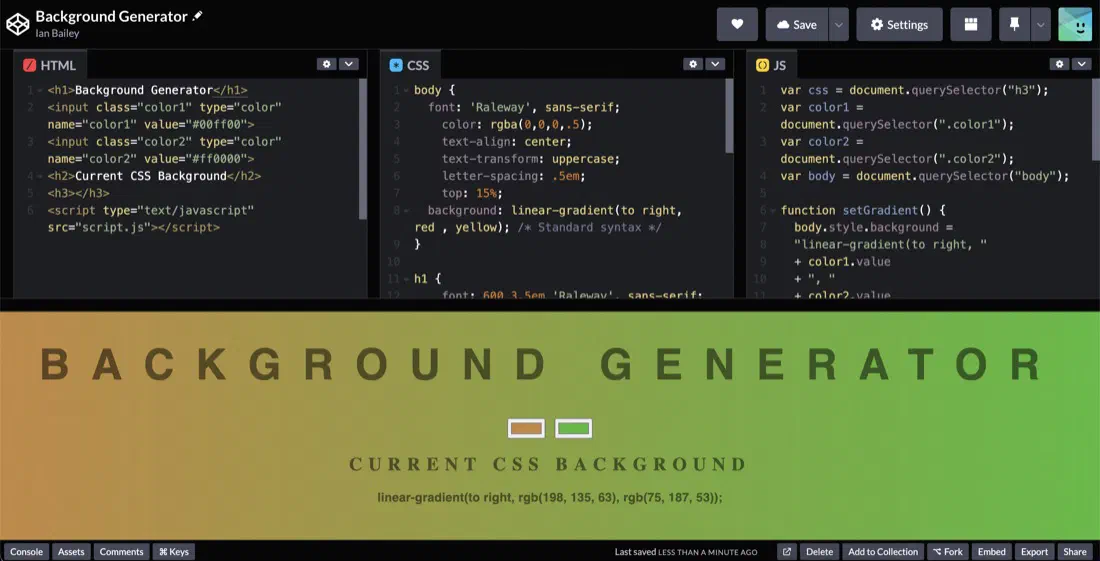Open JS editor gear settings
This screenshot has width=1100, height=561.
pos(1059,64)
